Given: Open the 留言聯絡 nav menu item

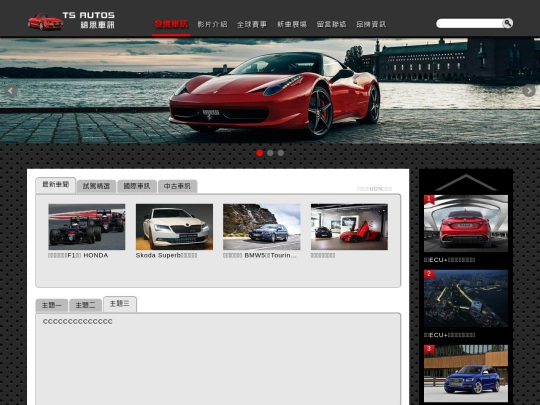Looking at the screenshot, I should tap(332, 24).
